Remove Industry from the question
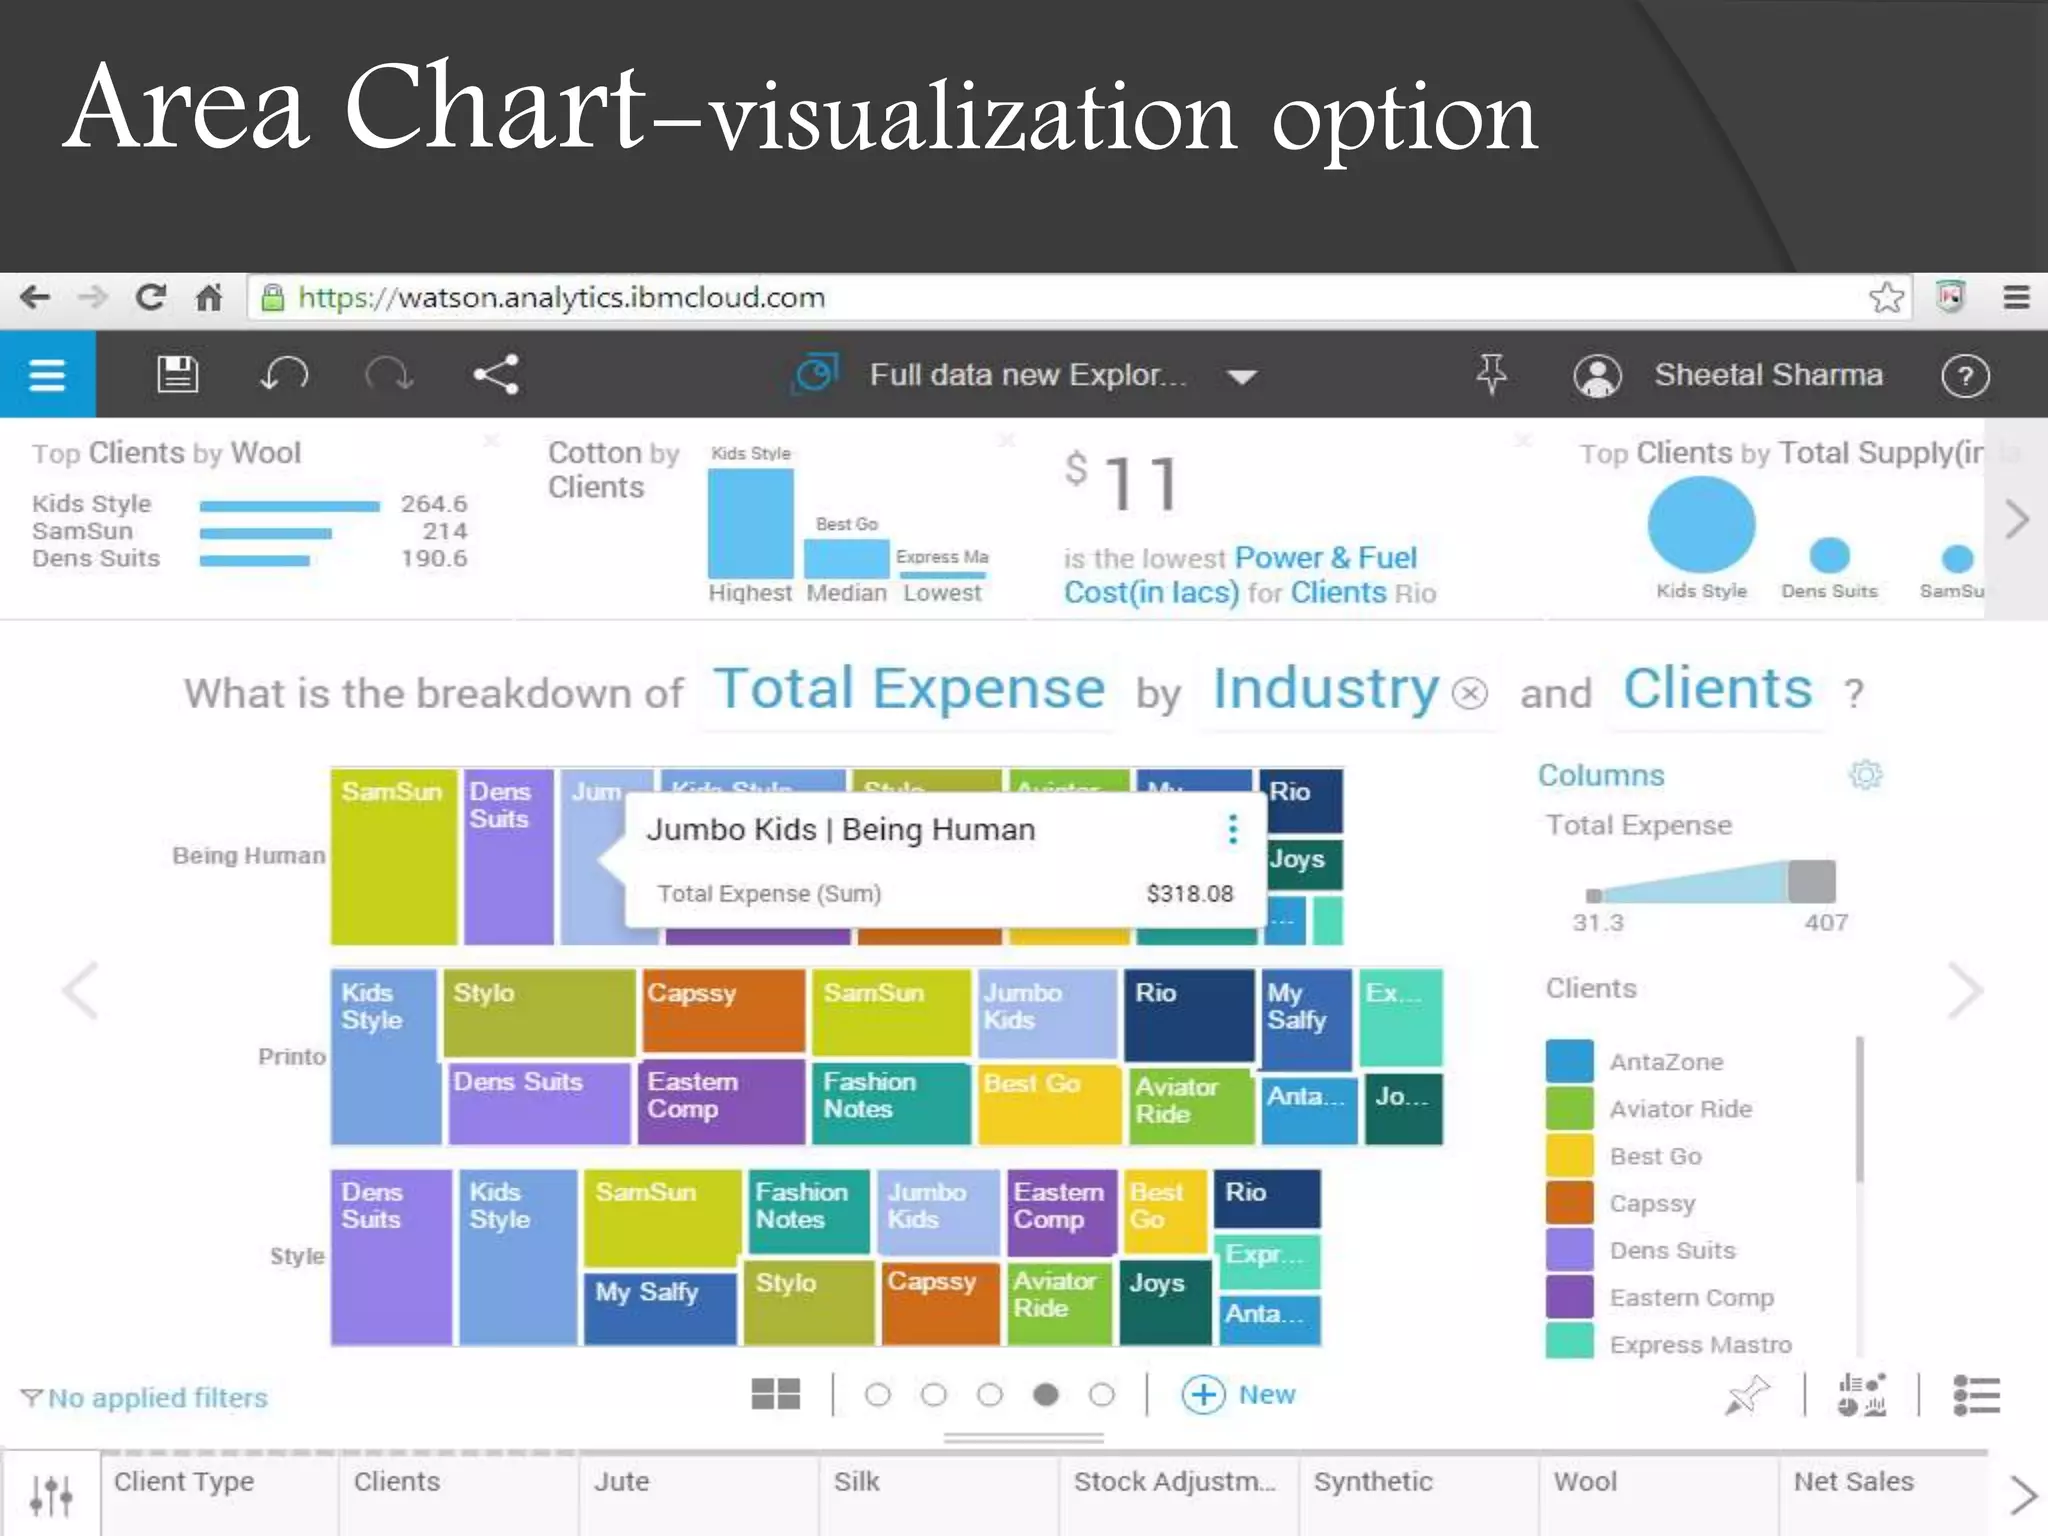The image size is (2048, 1536). click(x=1469, y=693)
